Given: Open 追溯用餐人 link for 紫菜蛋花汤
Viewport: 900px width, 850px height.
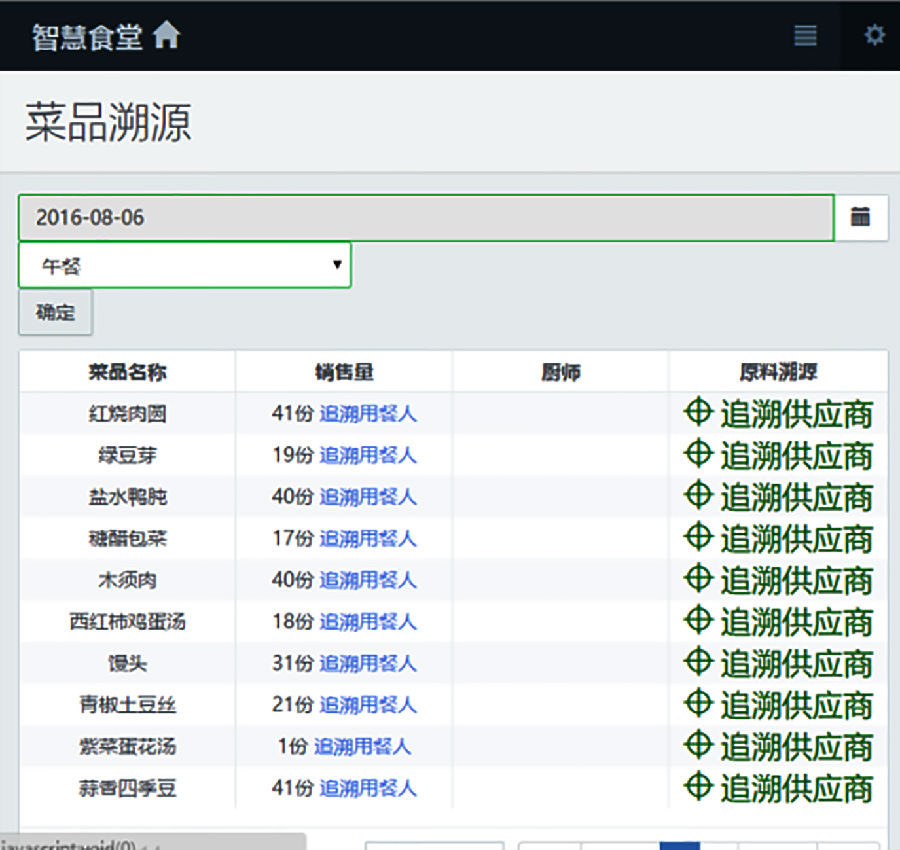Looking at the screenshot, I should [x=362, y=747].
